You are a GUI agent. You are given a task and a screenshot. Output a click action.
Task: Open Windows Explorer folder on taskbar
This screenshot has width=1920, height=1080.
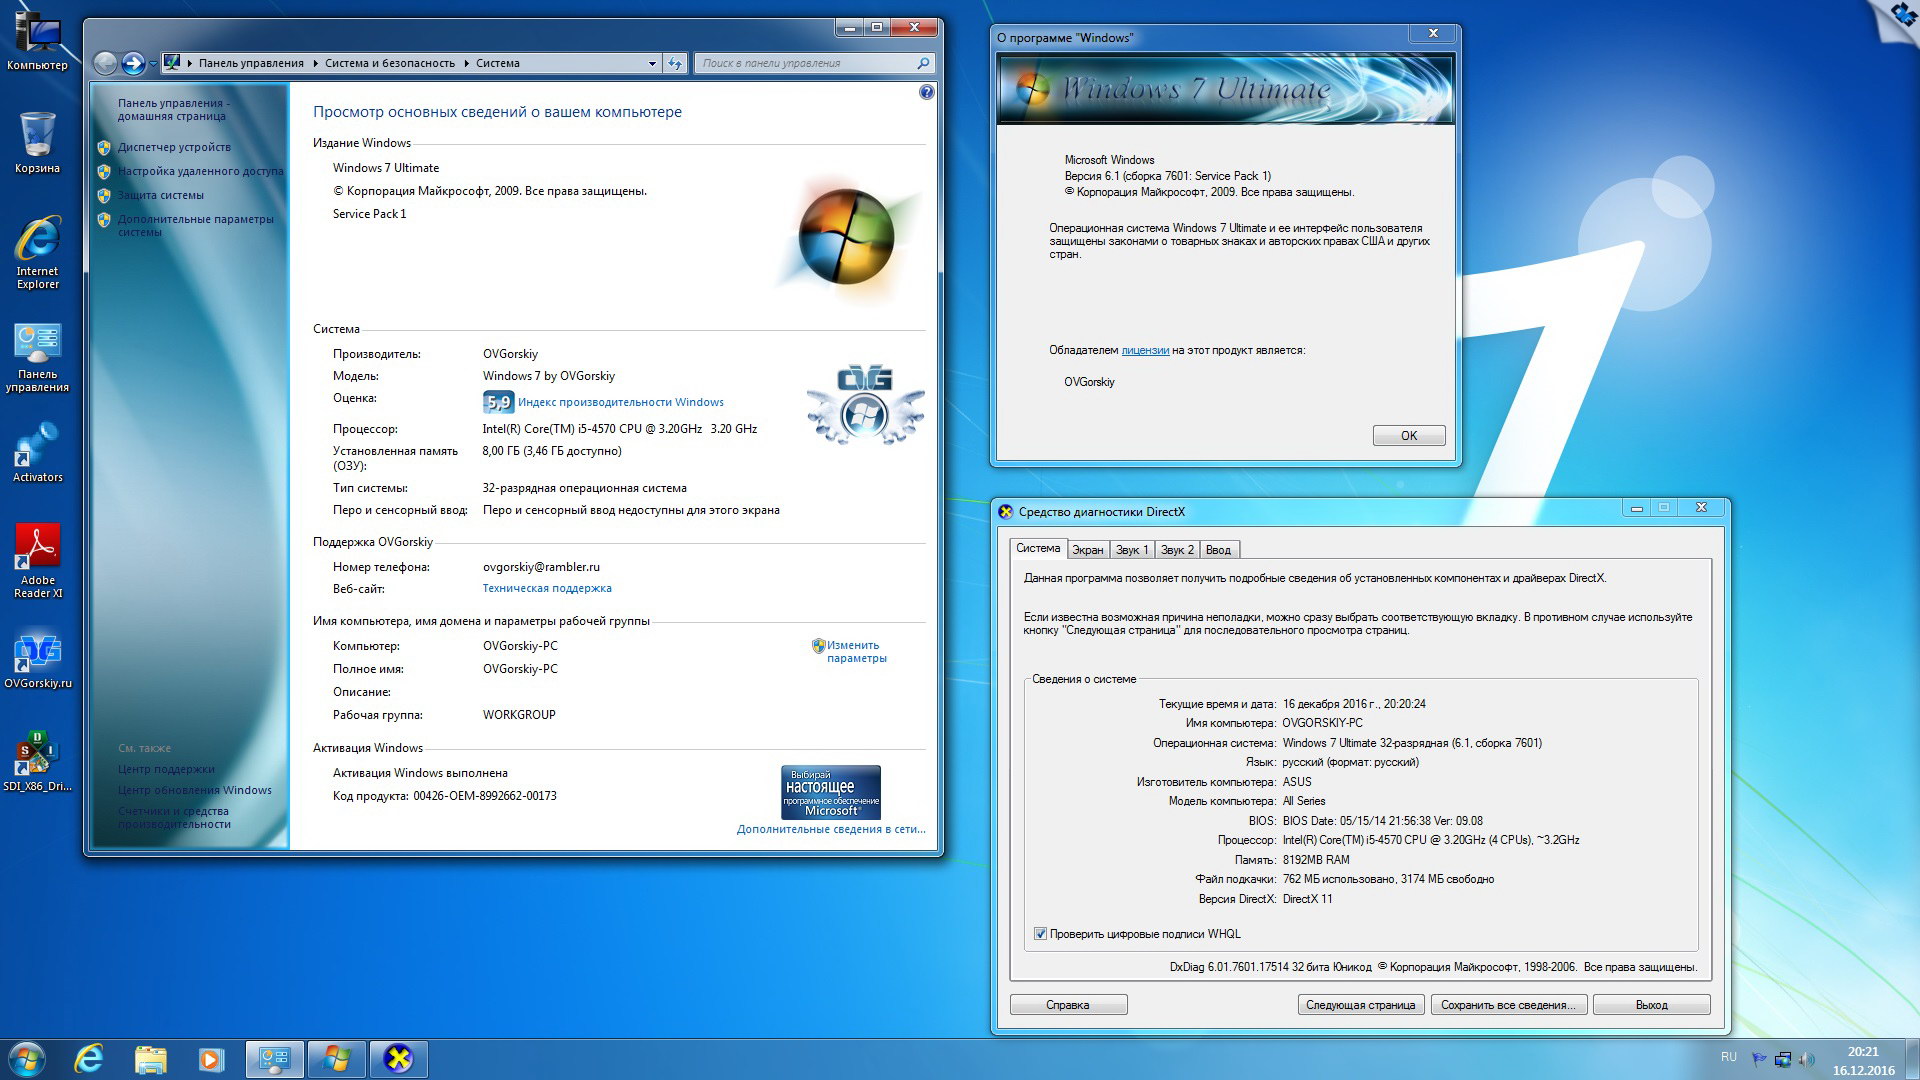(x=150, y=1059)
